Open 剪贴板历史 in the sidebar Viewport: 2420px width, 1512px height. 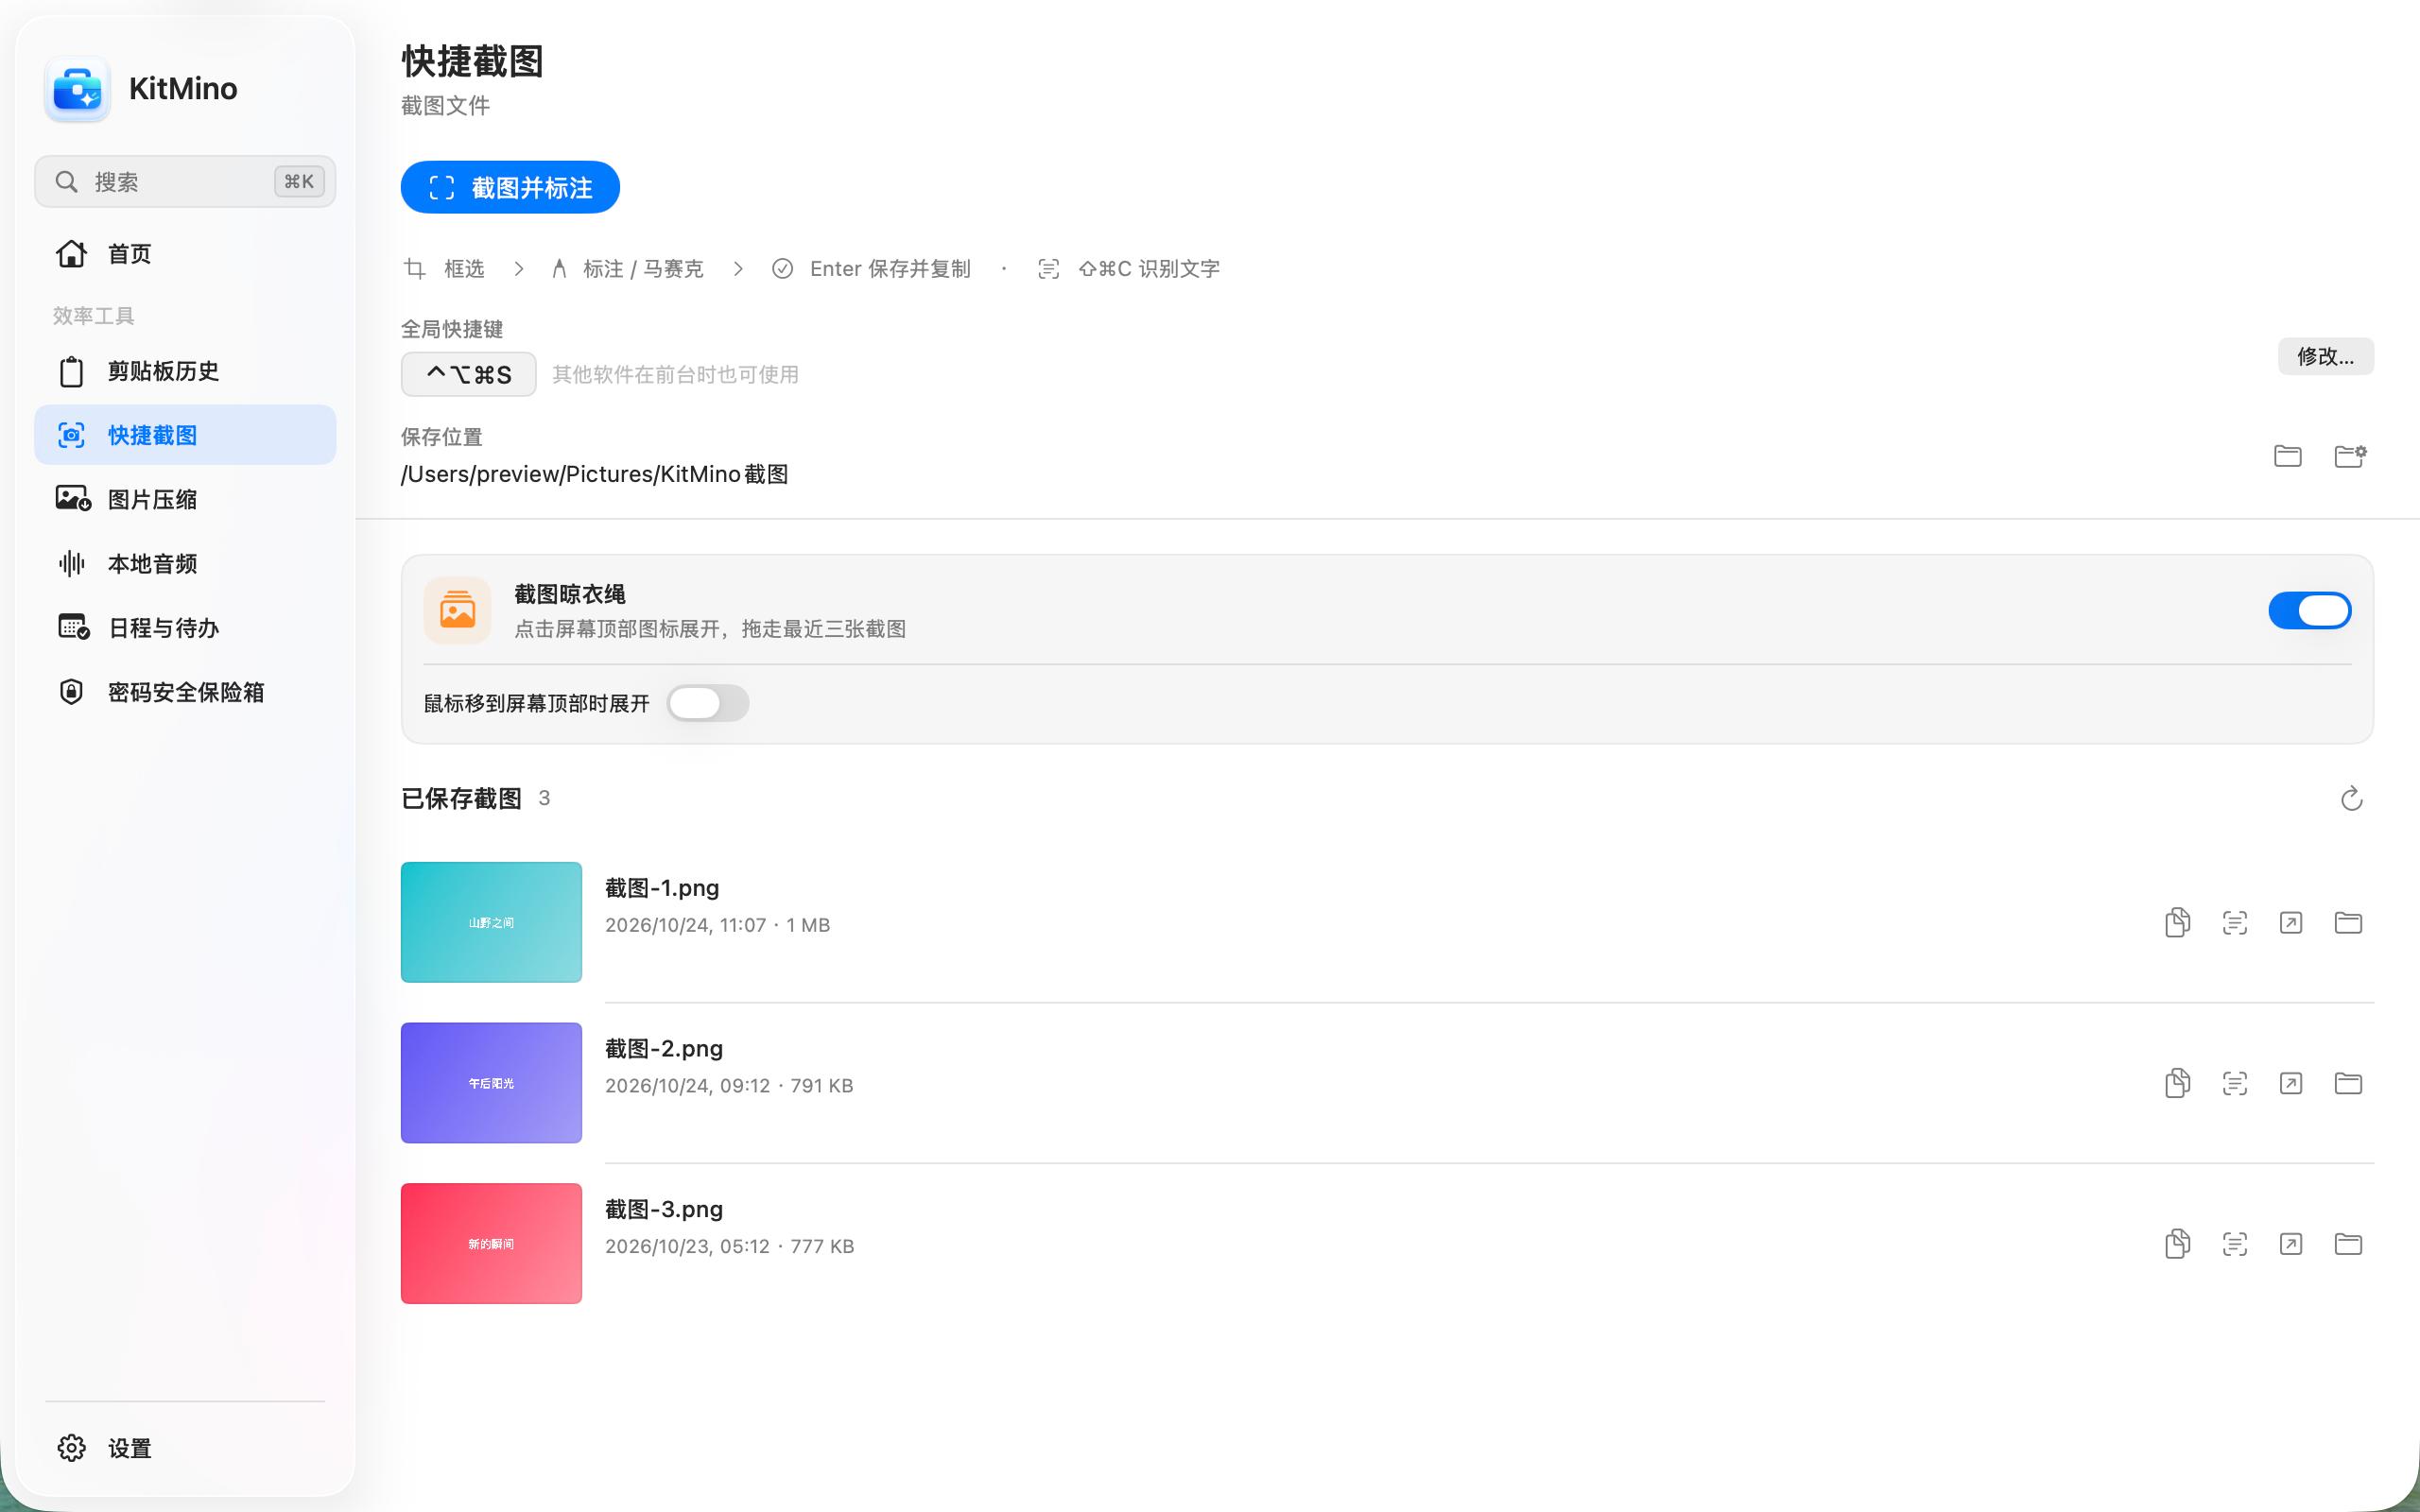click(185, 371)
